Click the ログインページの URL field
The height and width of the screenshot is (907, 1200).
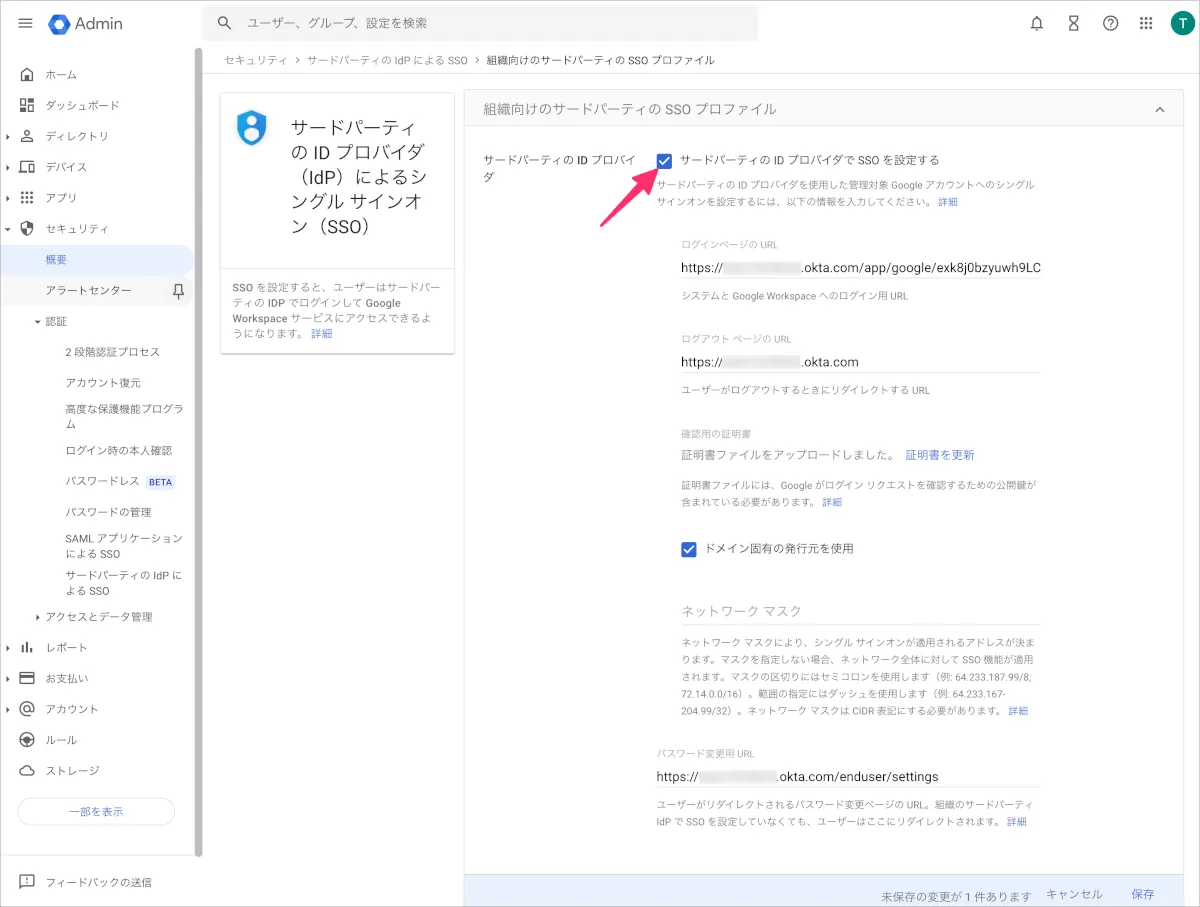pos(861,268)
